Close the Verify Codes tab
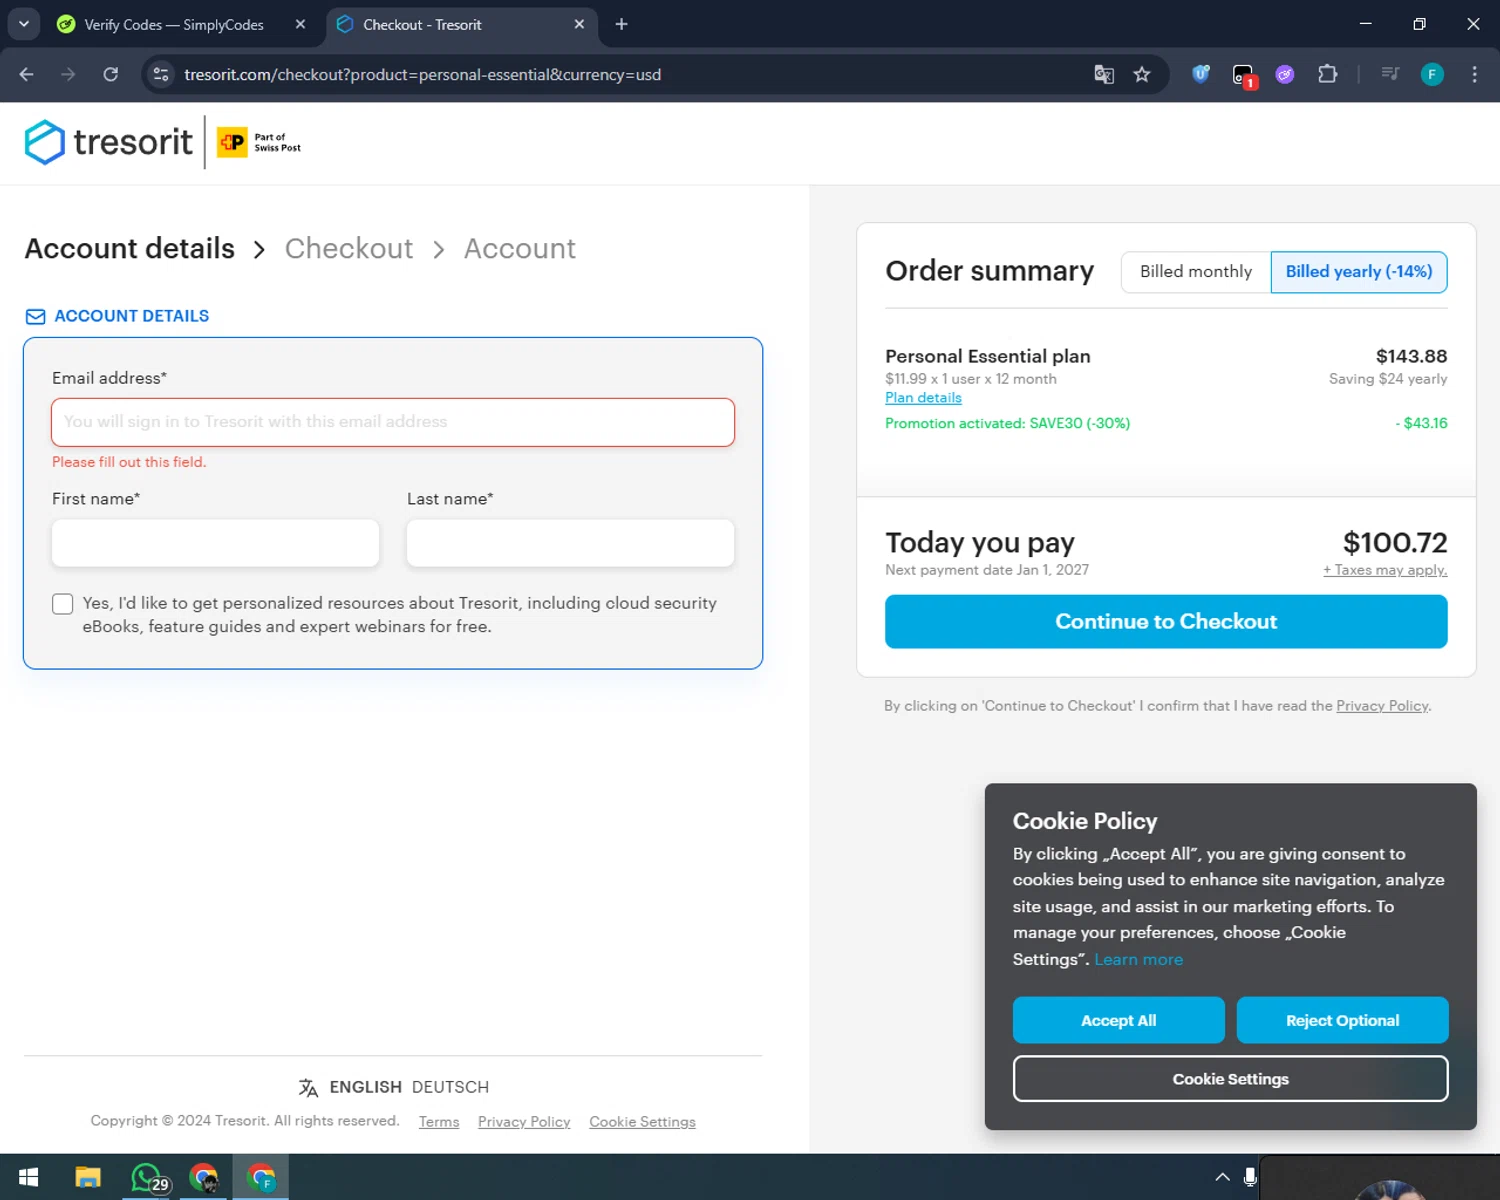1500x1200 pixels. click(300, 24)
